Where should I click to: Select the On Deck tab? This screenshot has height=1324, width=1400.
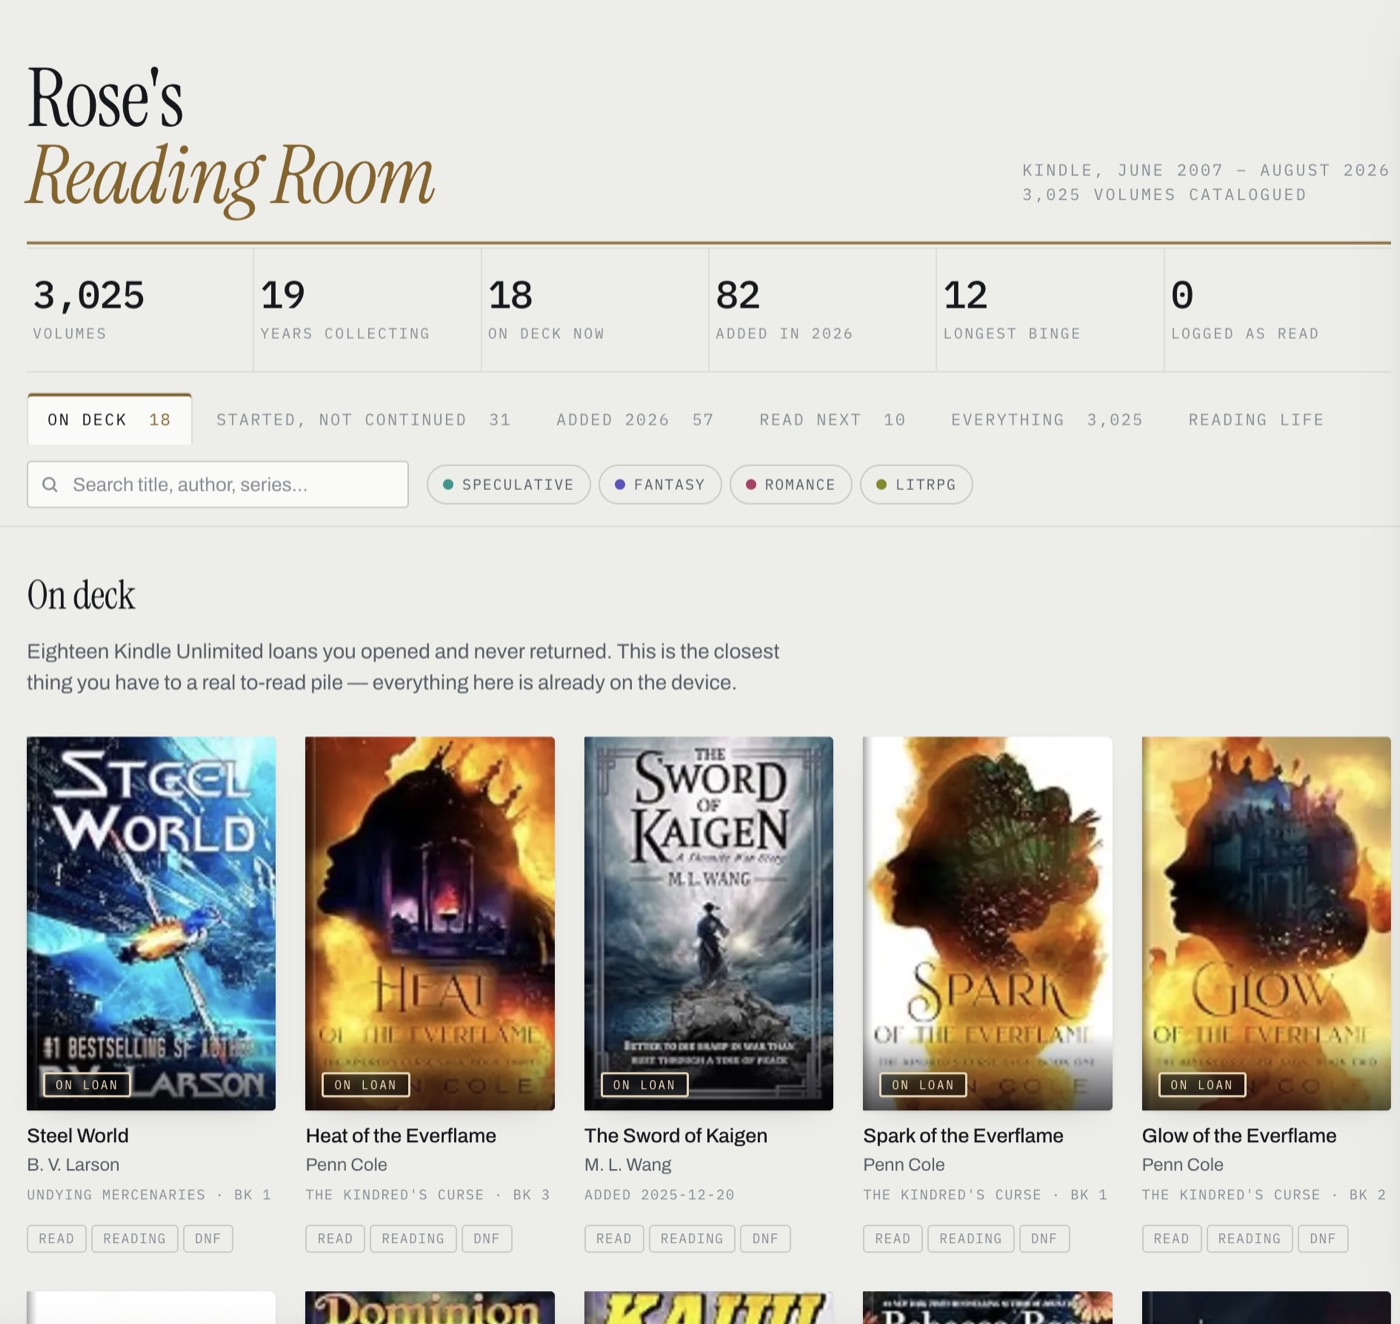point(109,420)
